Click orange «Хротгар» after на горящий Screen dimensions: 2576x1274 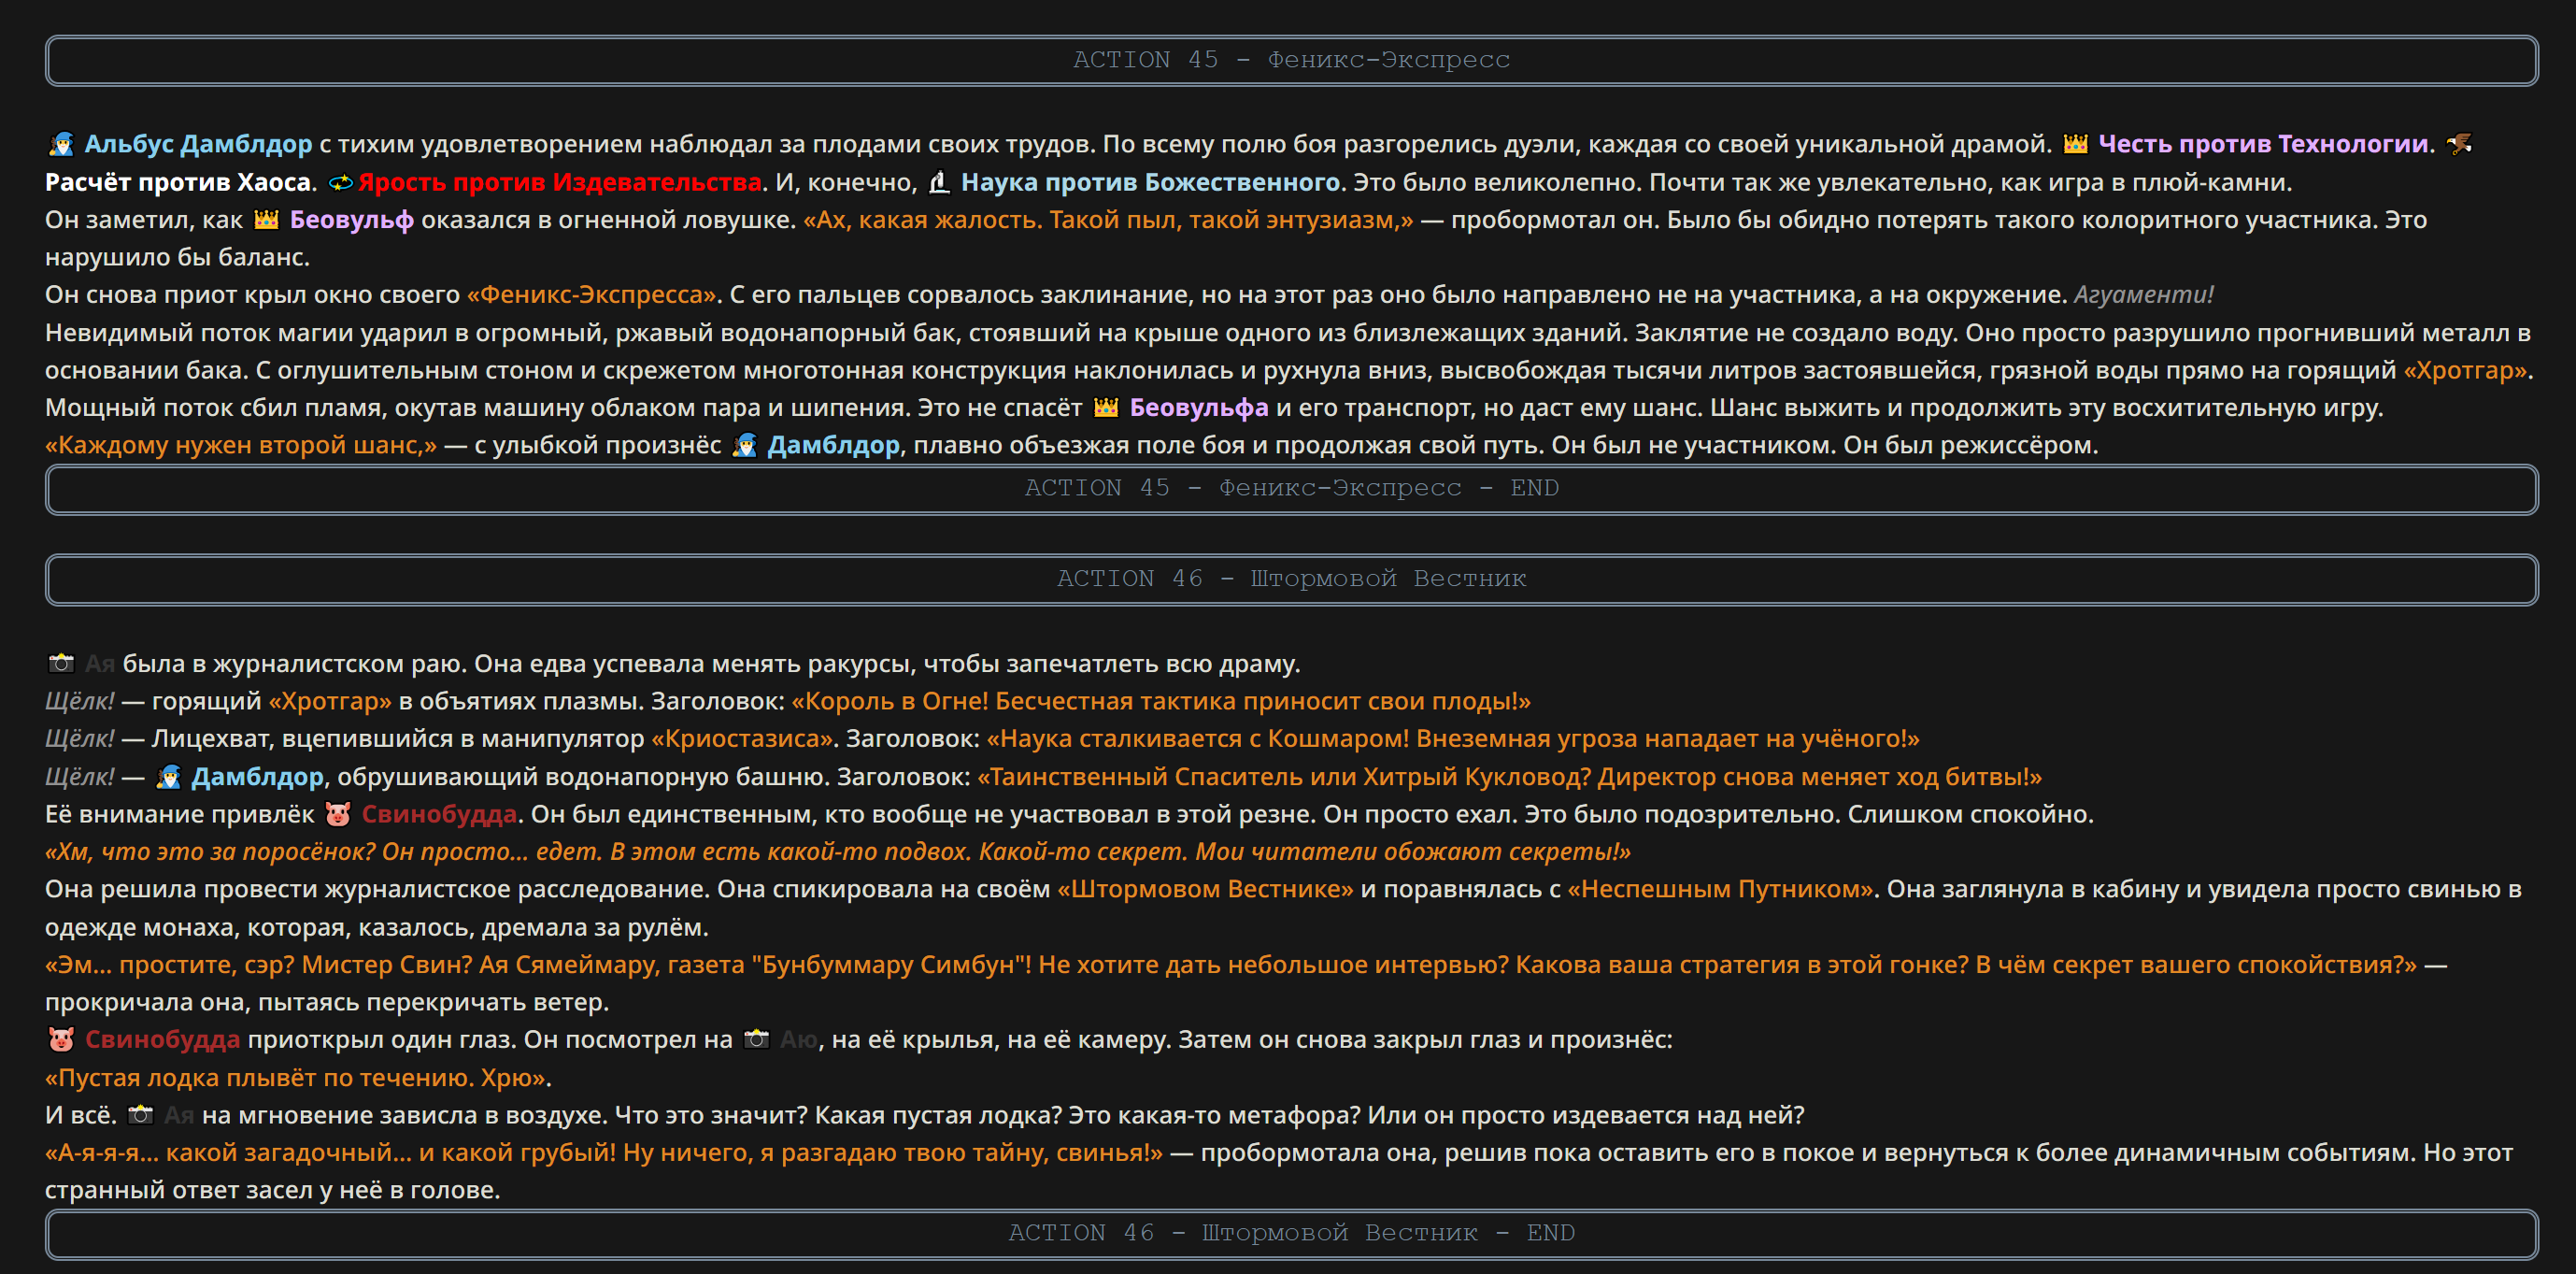pyautogui.click(x=2465, y=370)
